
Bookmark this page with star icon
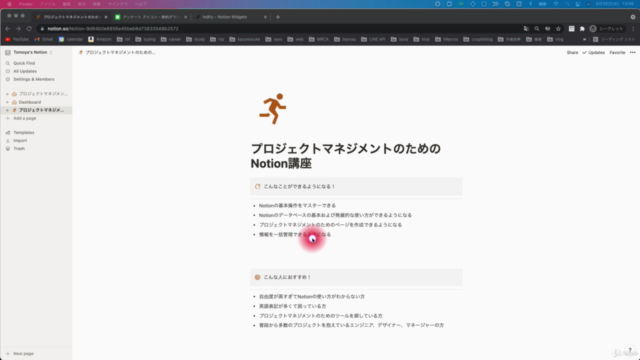(x=558, y=29)
